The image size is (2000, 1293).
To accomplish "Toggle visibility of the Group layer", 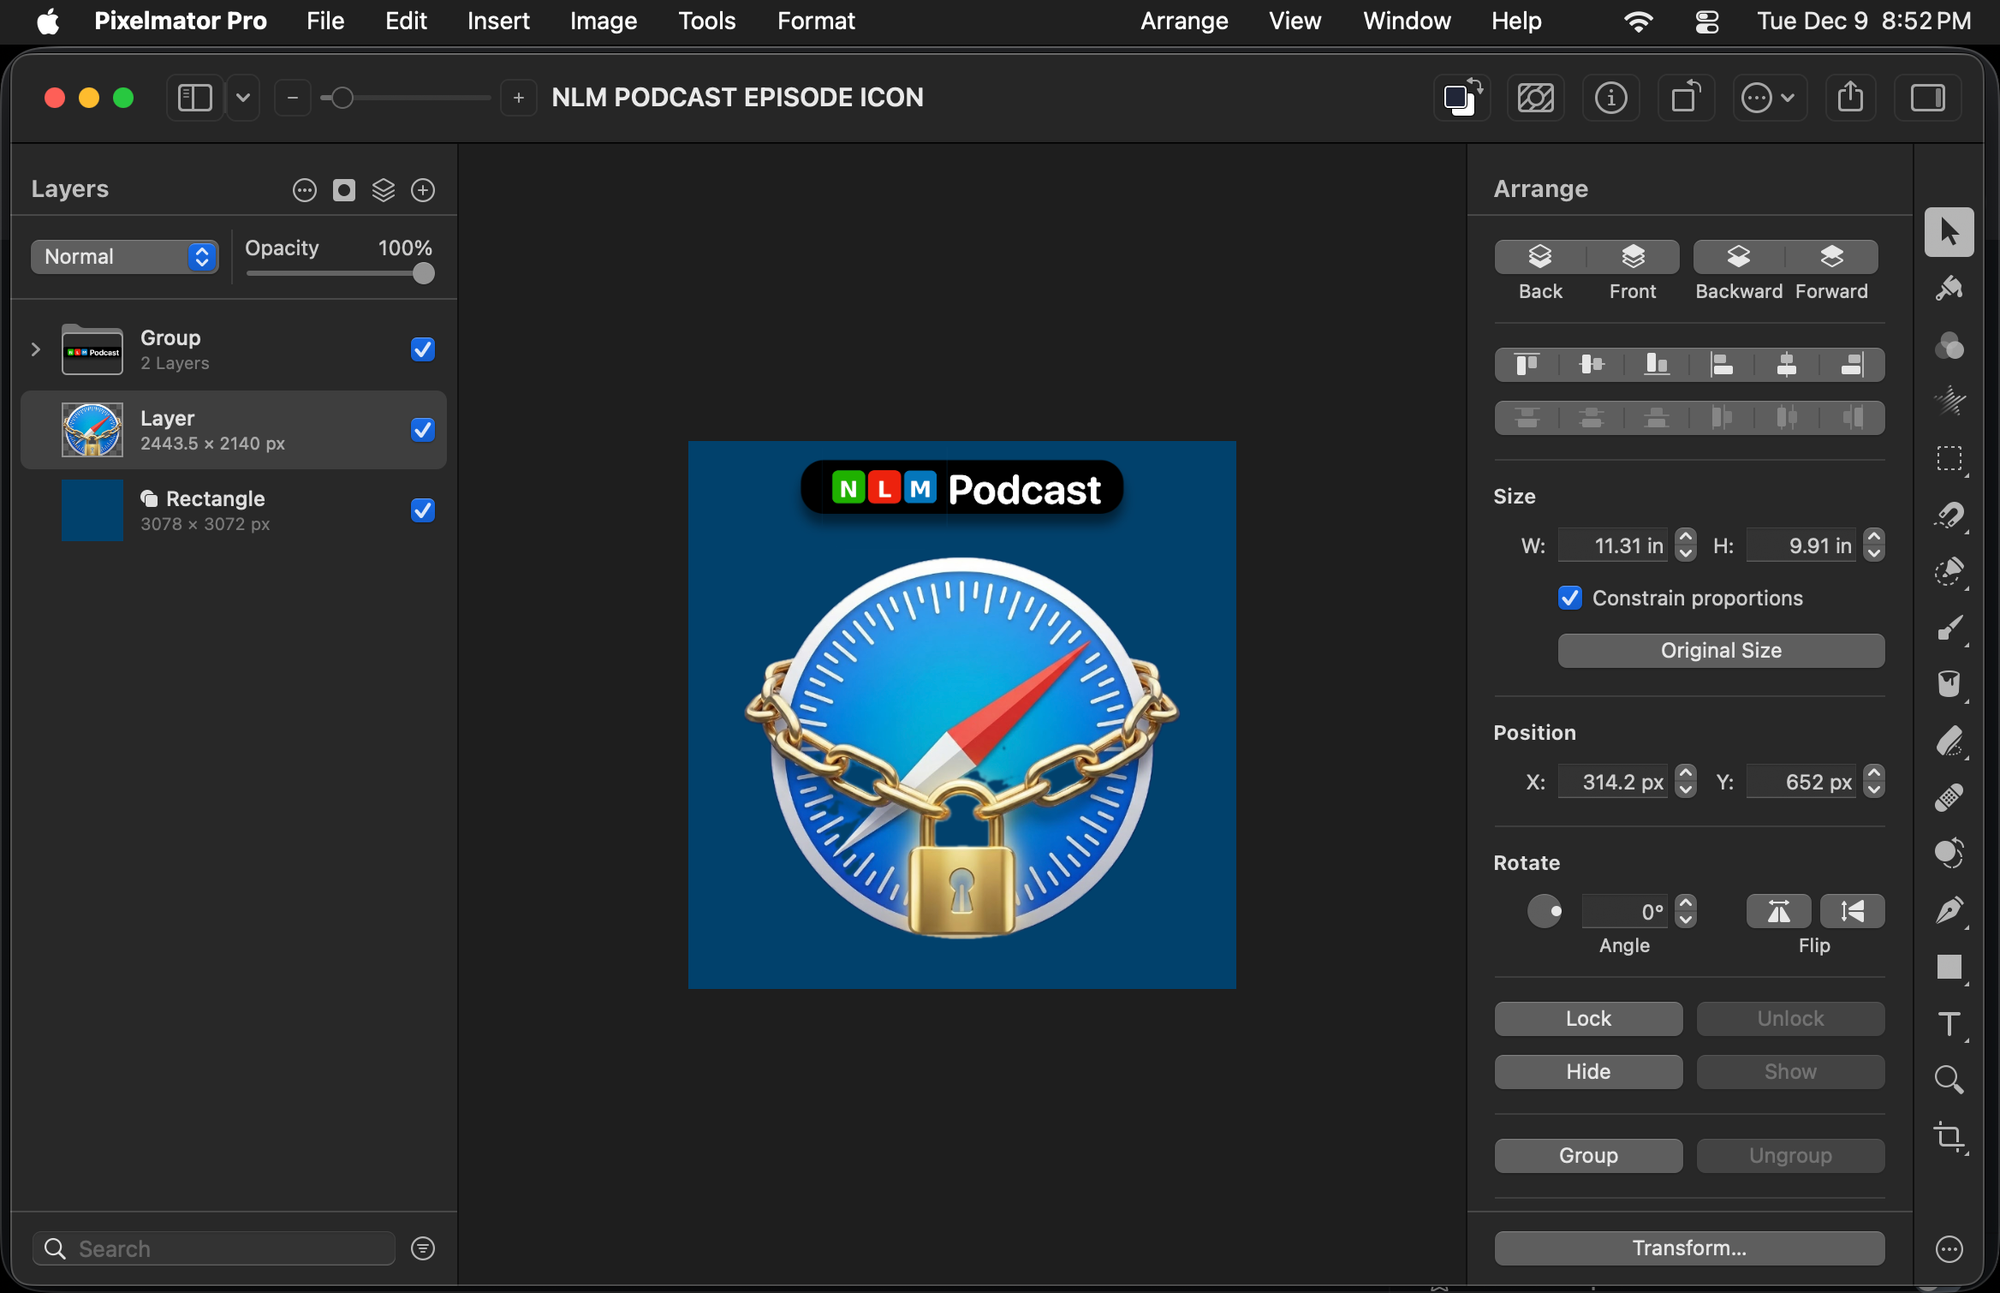I will pyautogui.click(x=422, y=349).
